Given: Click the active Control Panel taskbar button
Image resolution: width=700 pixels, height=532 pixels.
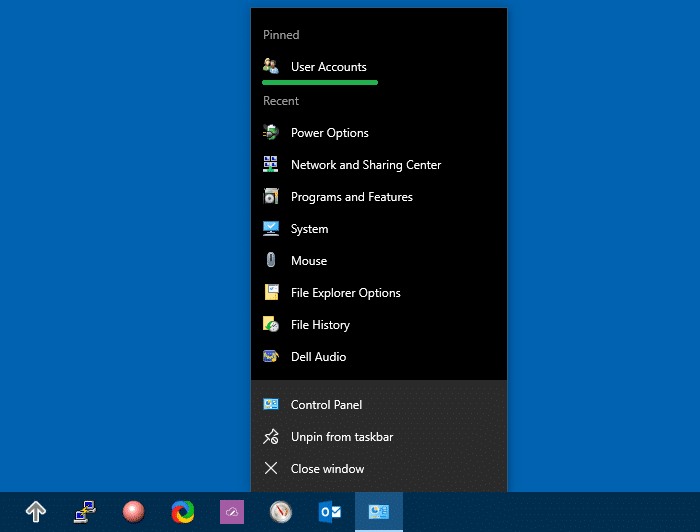Looking at the screenshot, I should click(379, 512).
